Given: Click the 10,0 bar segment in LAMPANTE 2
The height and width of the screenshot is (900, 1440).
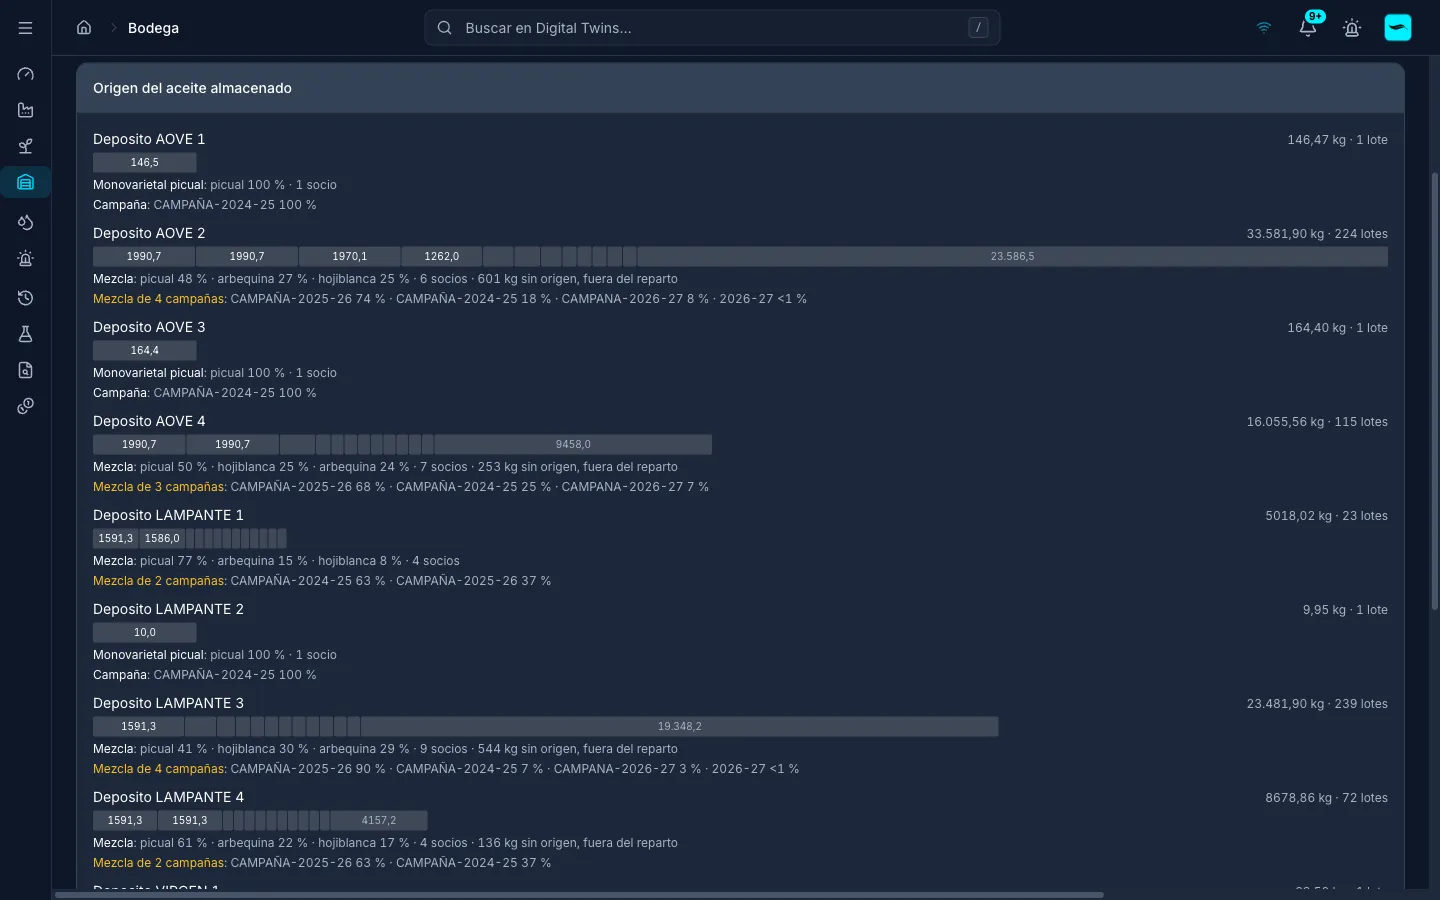Looking at the screenshot, I should pos(144,632).
